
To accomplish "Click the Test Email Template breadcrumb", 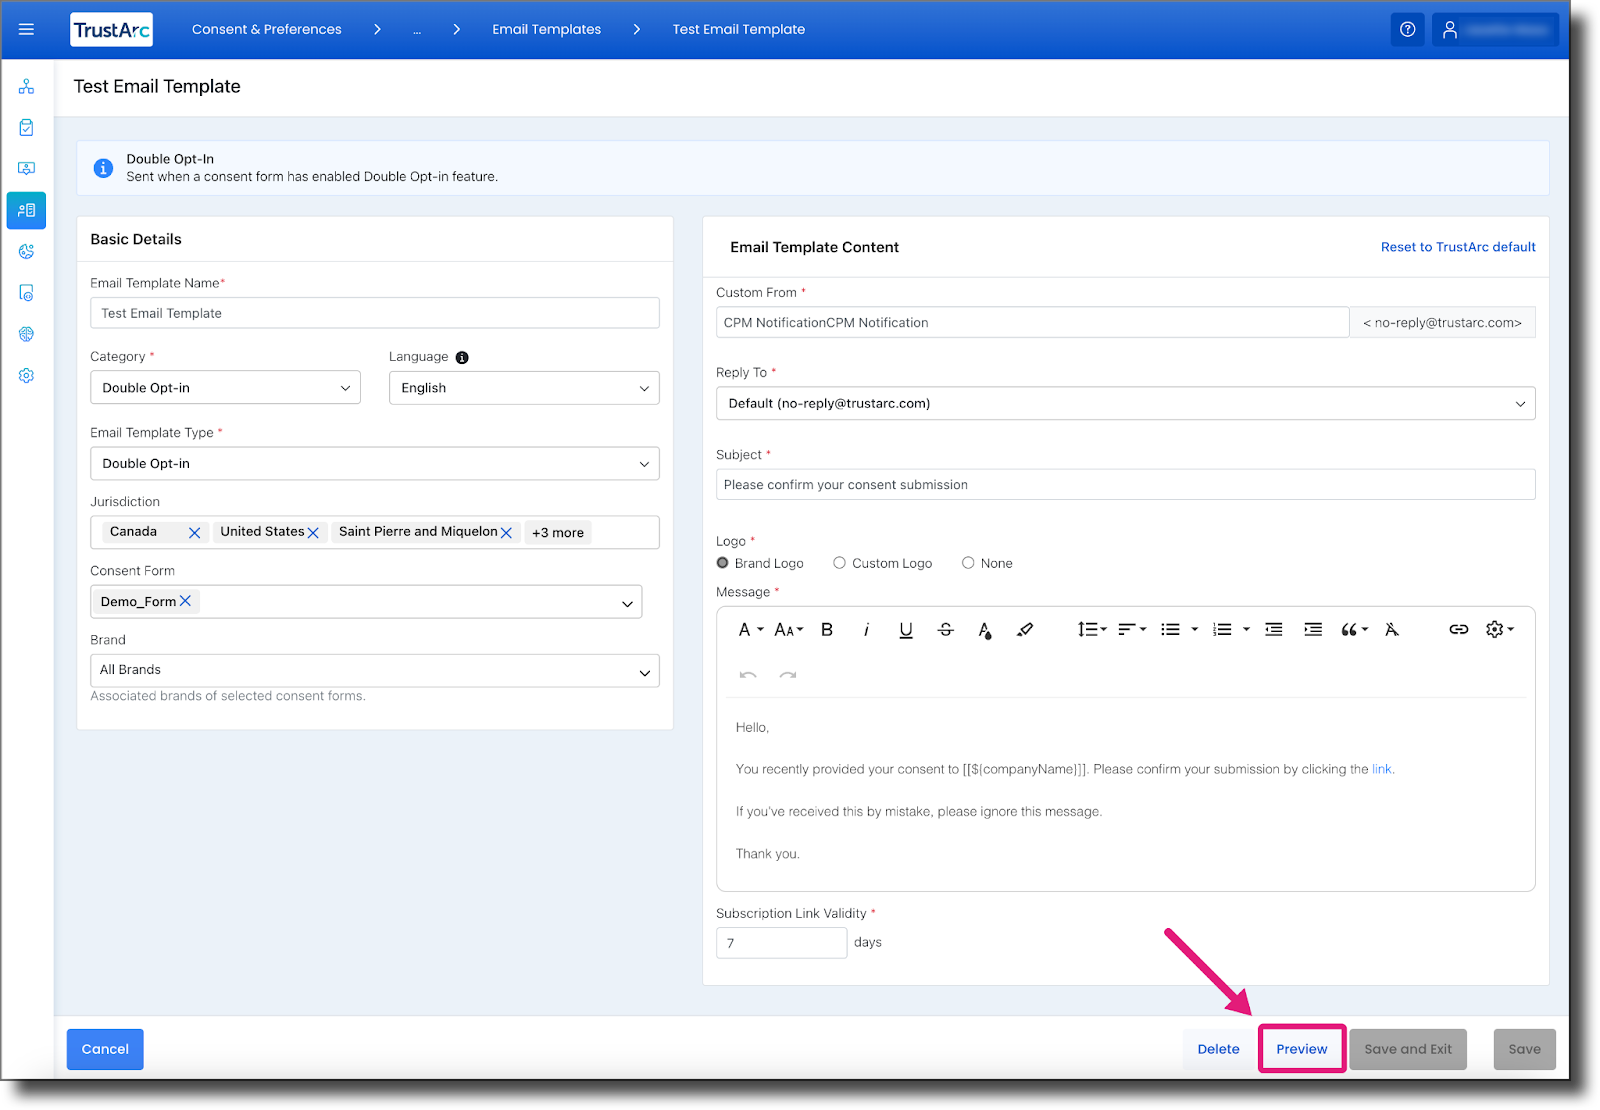I will (x=739, y=30).
